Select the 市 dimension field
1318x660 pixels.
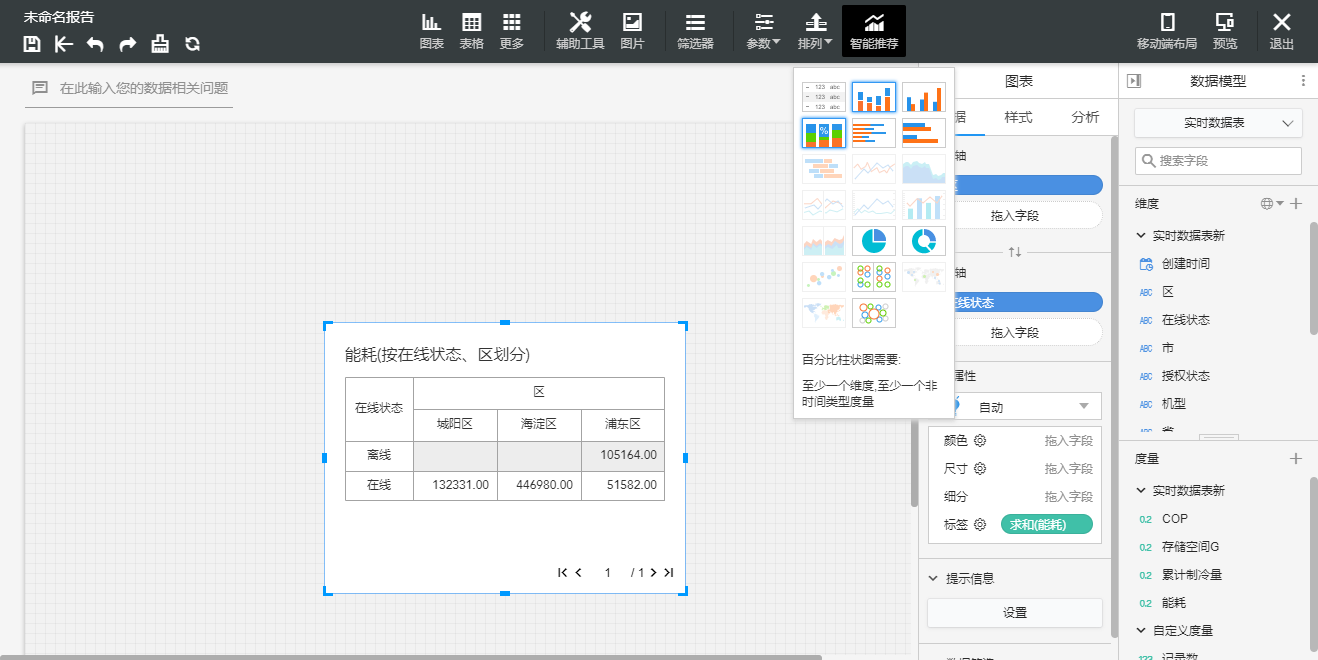click(x=1167, y=348)
